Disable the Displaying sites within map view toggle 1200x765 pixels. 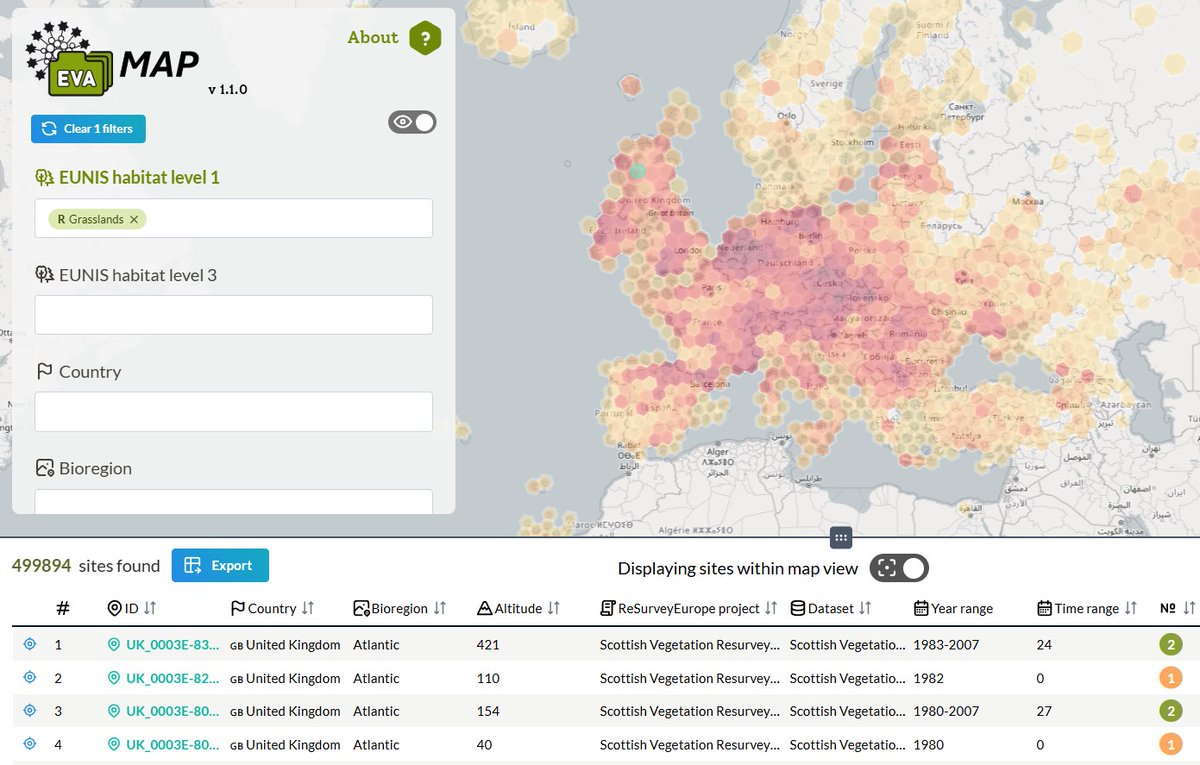tap(899, 567)
